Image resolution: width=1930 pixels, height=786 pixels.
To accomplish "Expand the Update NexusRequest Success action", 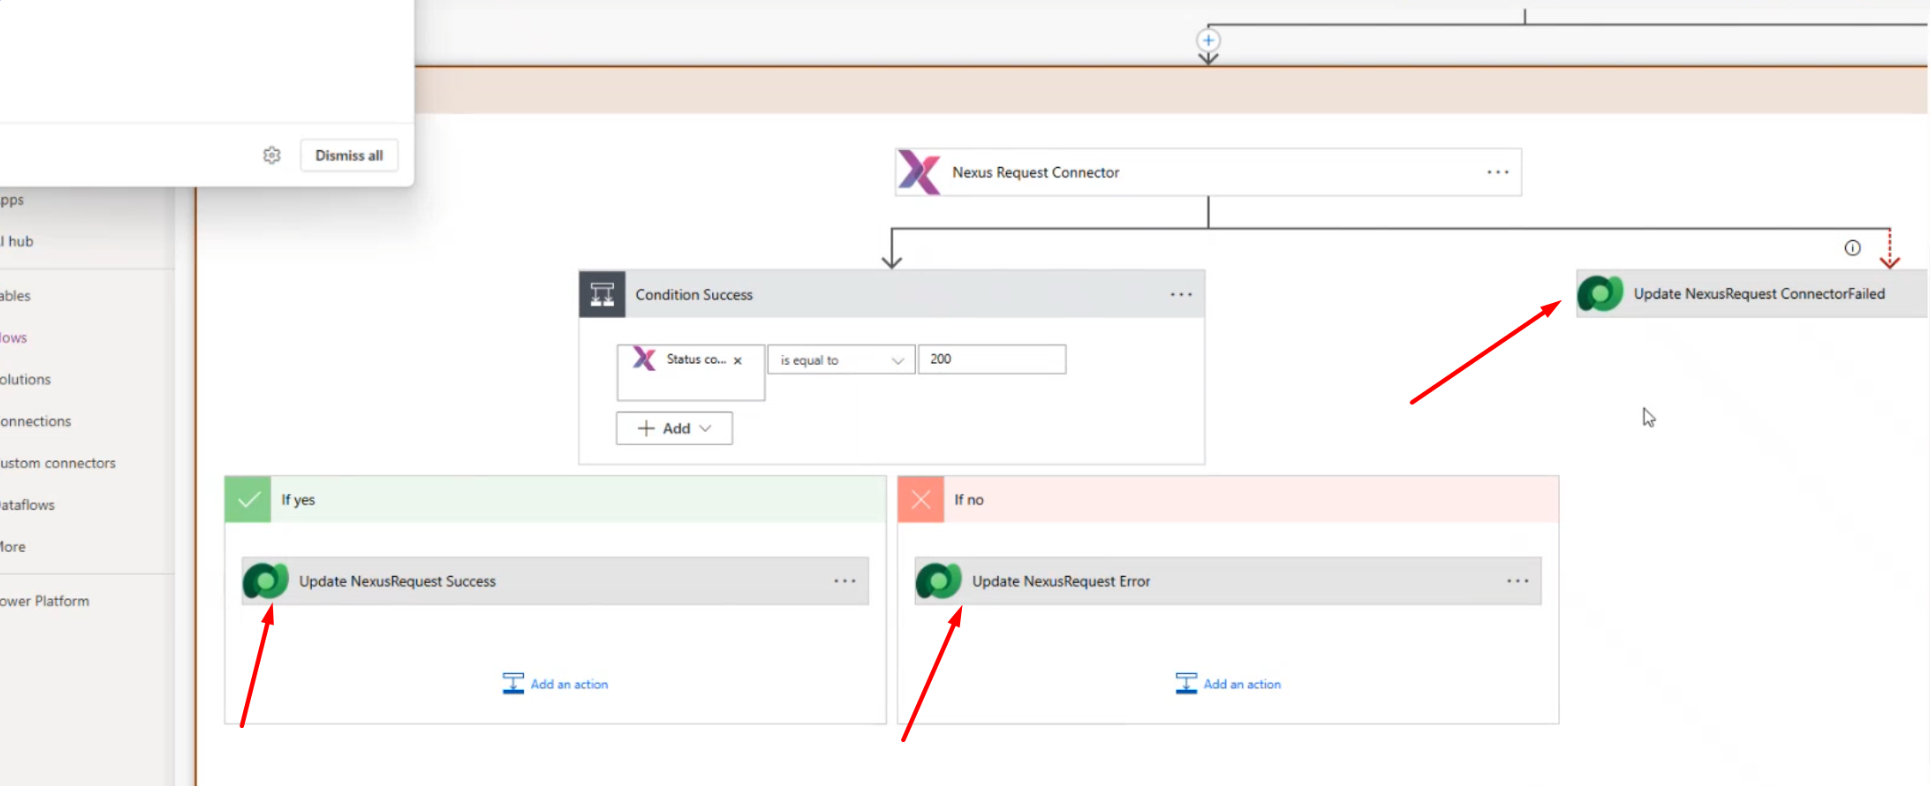I will pos(555,581).
